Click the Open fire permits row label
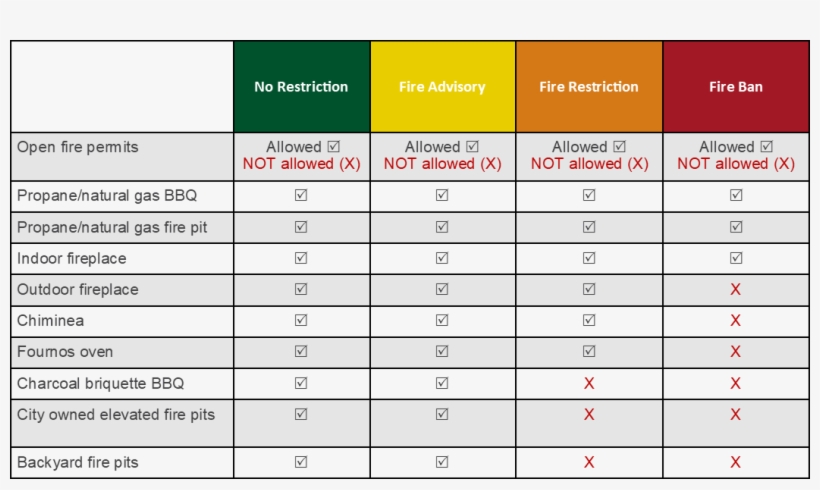This screenshot has height=490, width=820. (x=78, y=147)
